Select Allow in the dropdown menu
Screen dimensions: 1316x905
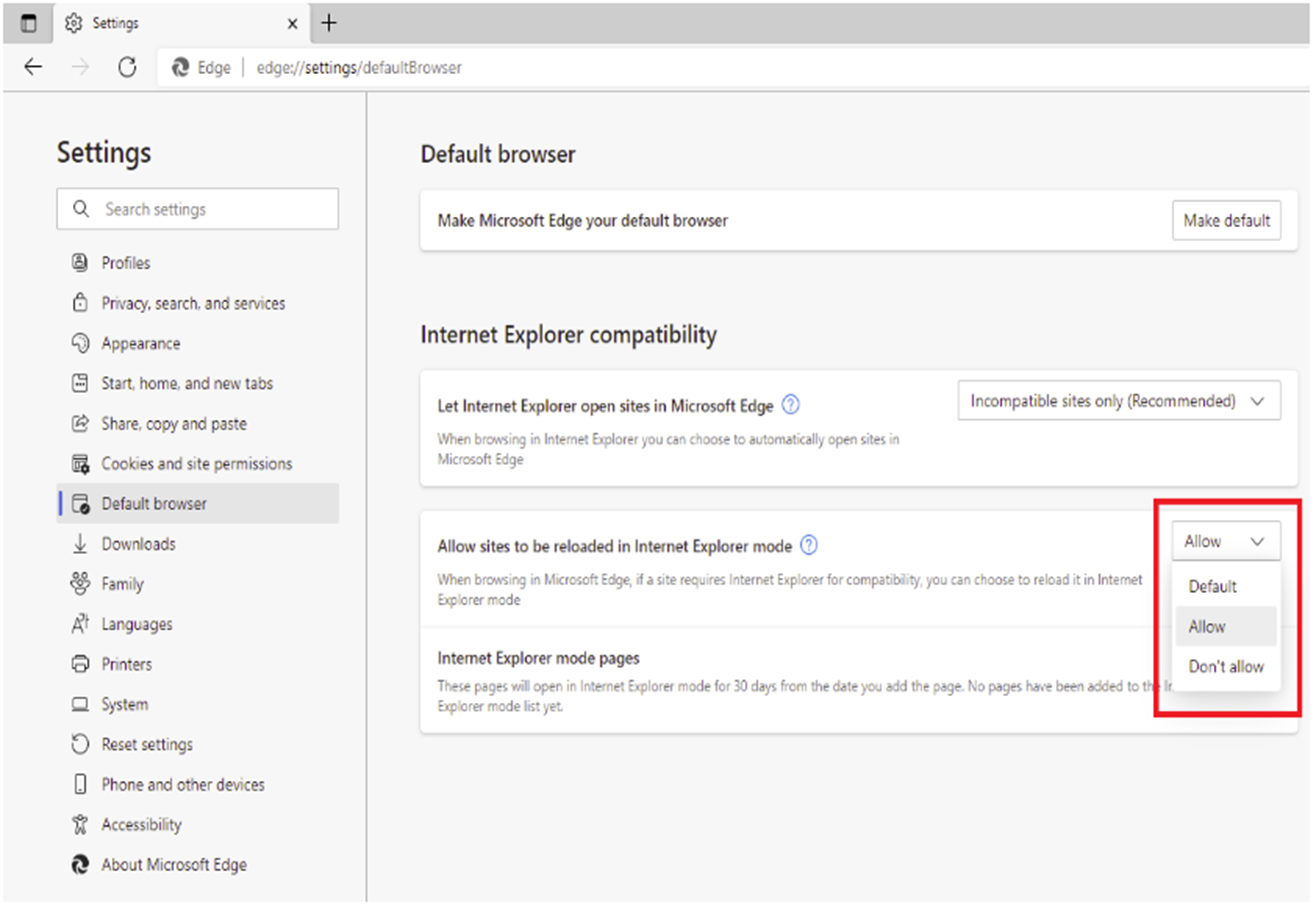point(1207,626)
